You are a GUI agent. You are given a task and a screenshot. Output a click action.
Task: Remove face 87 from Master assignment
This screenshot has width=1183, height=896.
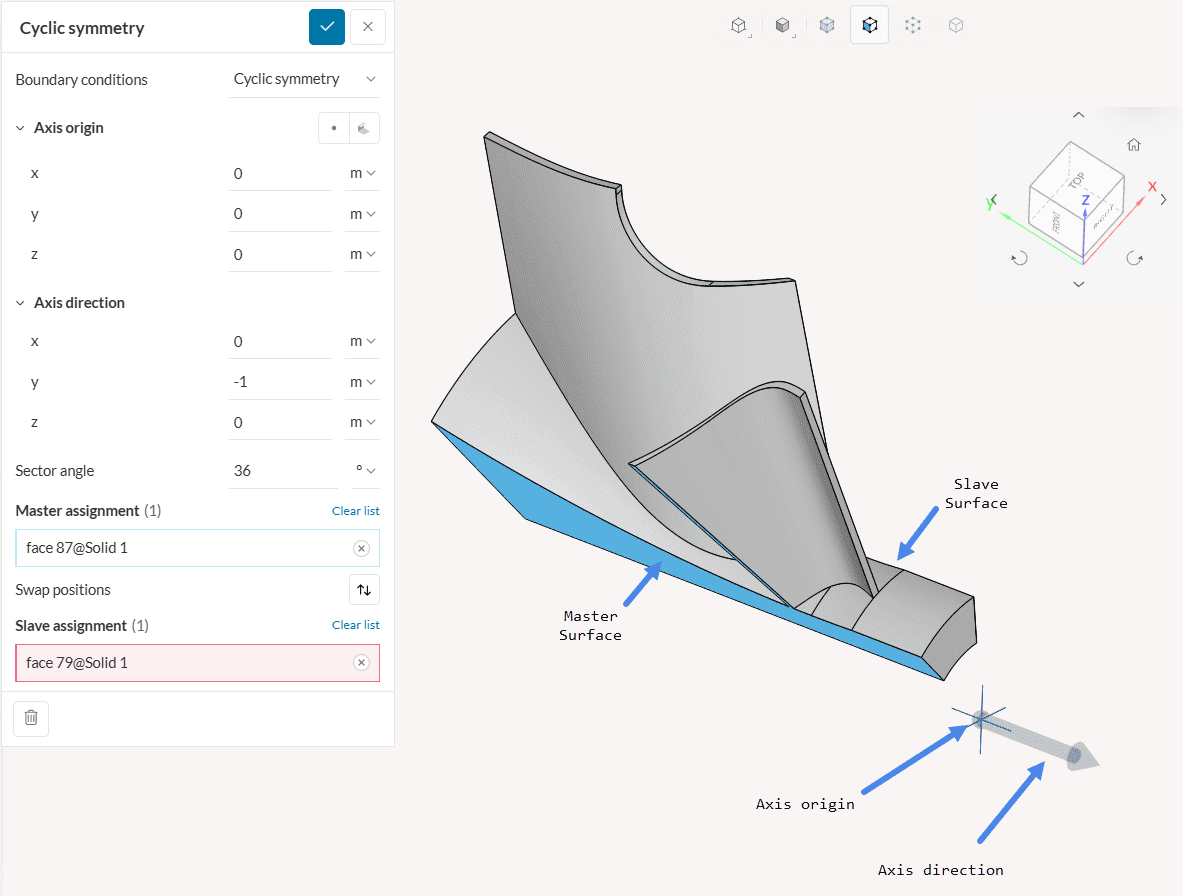(x=361, y=548)
